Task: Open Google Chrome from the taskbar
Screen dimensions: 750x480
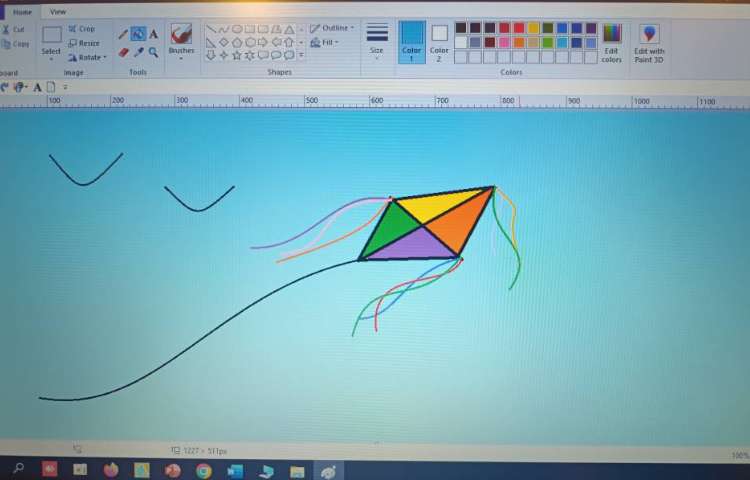Action: tap(203, 470)
